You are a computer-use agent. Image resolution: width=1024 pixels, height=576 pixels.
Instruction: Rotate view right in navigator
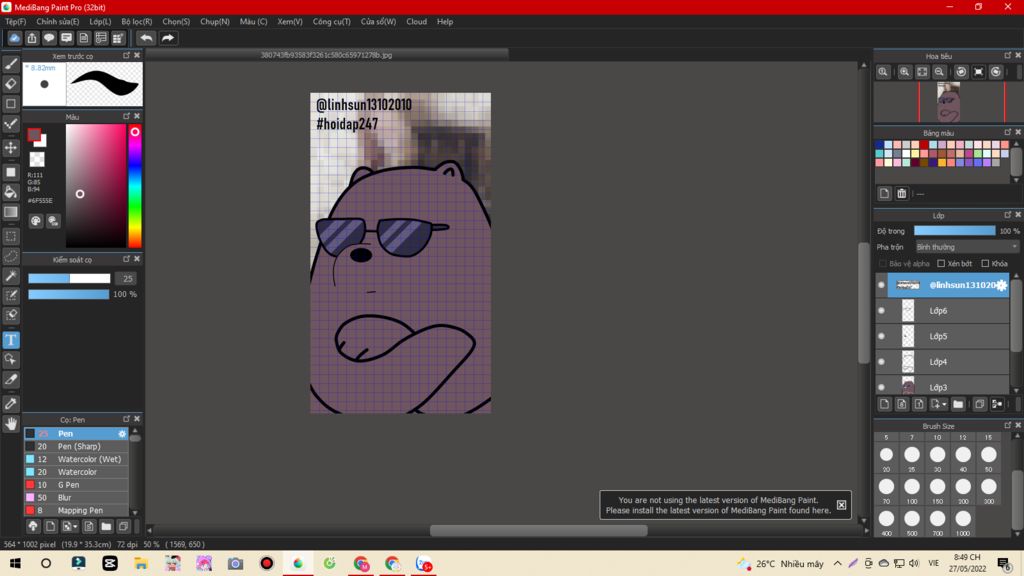click(x=996, y=72)
